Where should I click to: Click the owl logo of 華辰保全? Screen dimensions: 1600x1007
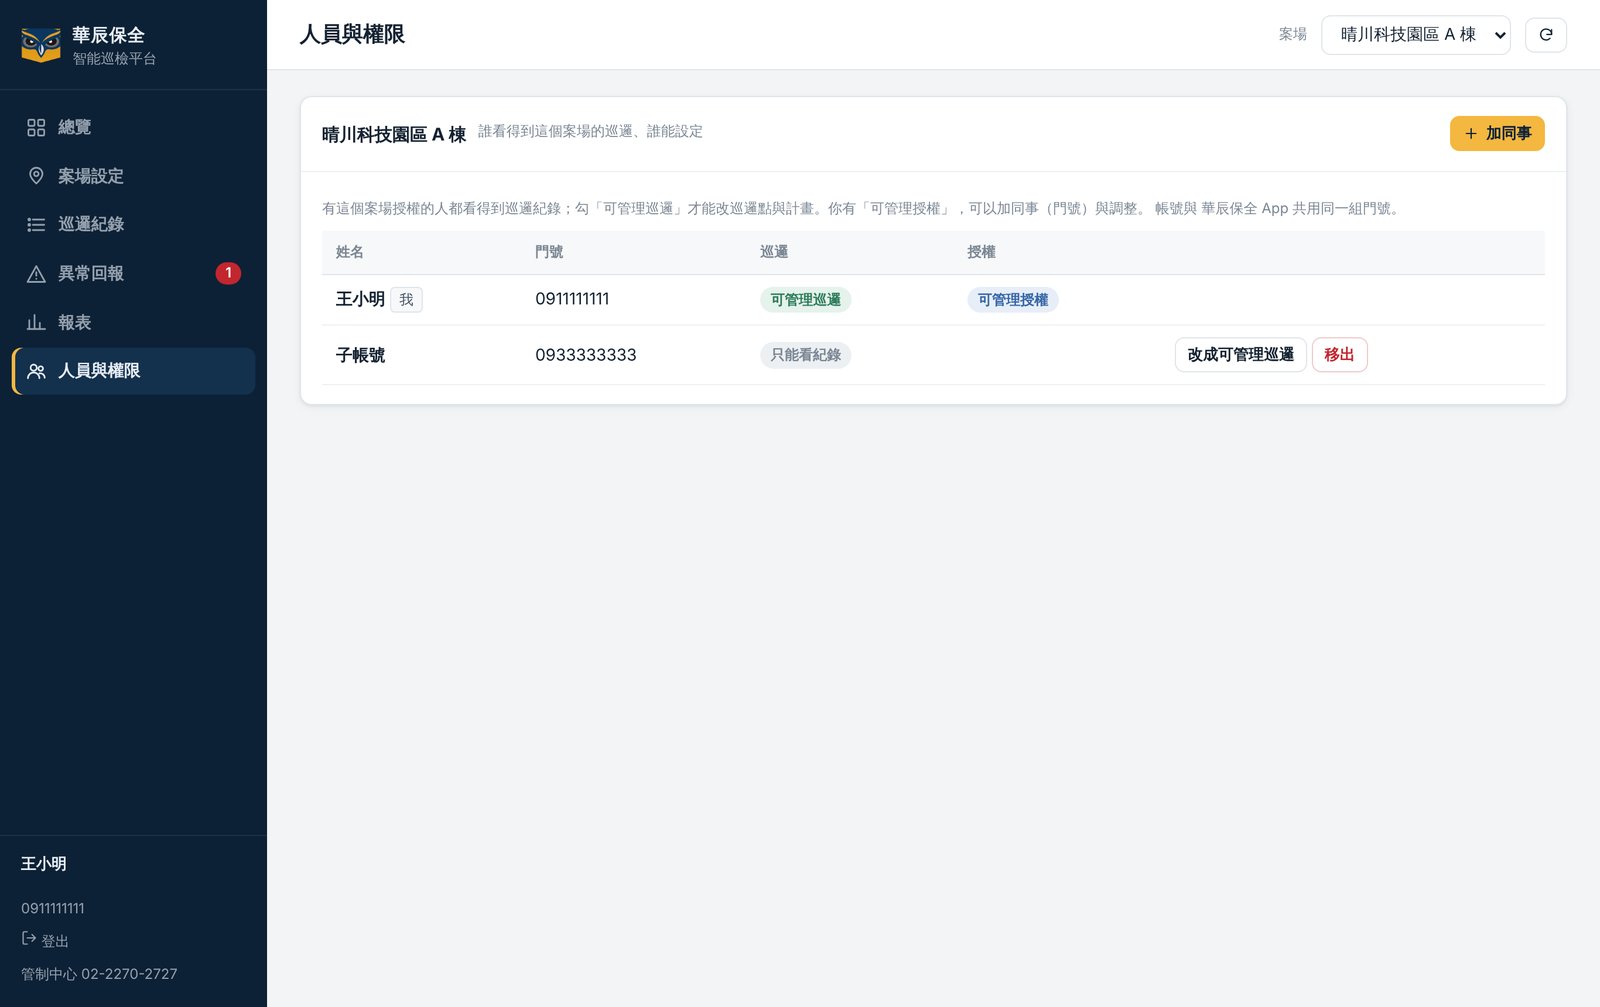[x=41, y=45]
